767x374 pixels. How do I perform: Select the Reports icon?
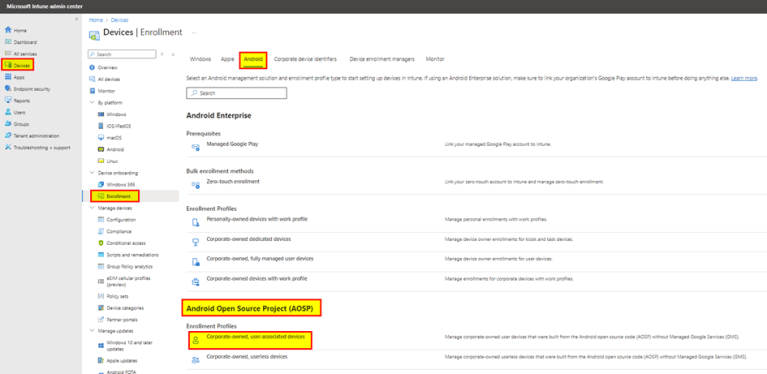pos(8,101)
